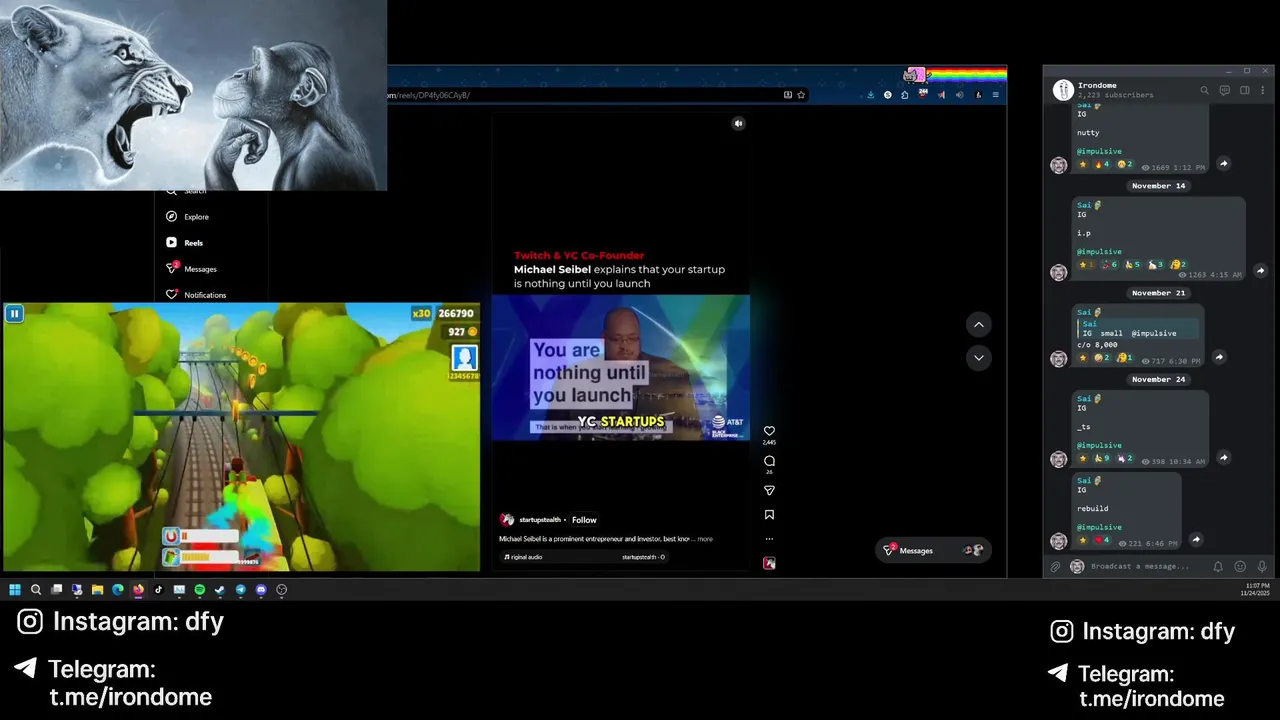
Task: Toggle the Telegram side panel icon
Action: click(1244, 90)
